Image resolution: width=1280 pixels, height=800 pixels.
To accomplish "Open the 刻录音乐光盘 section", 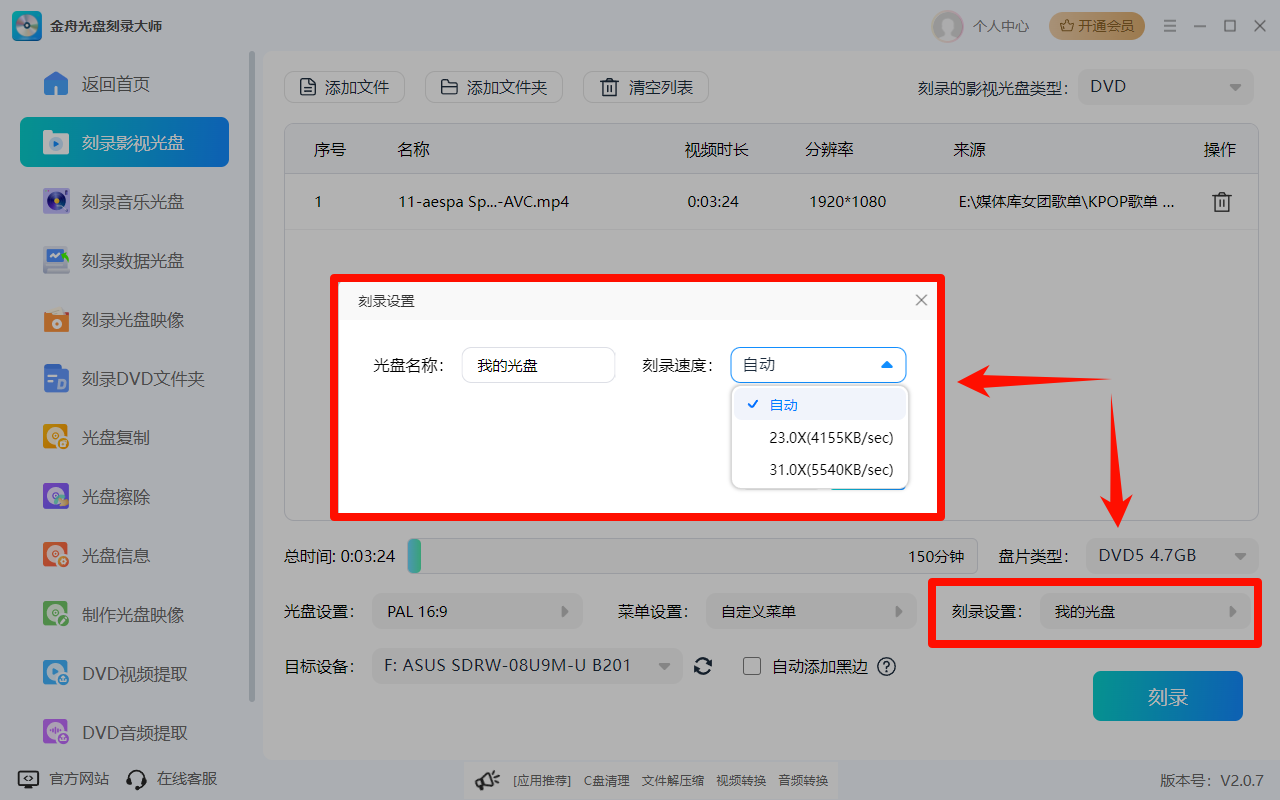I will [x=124, y=201].
